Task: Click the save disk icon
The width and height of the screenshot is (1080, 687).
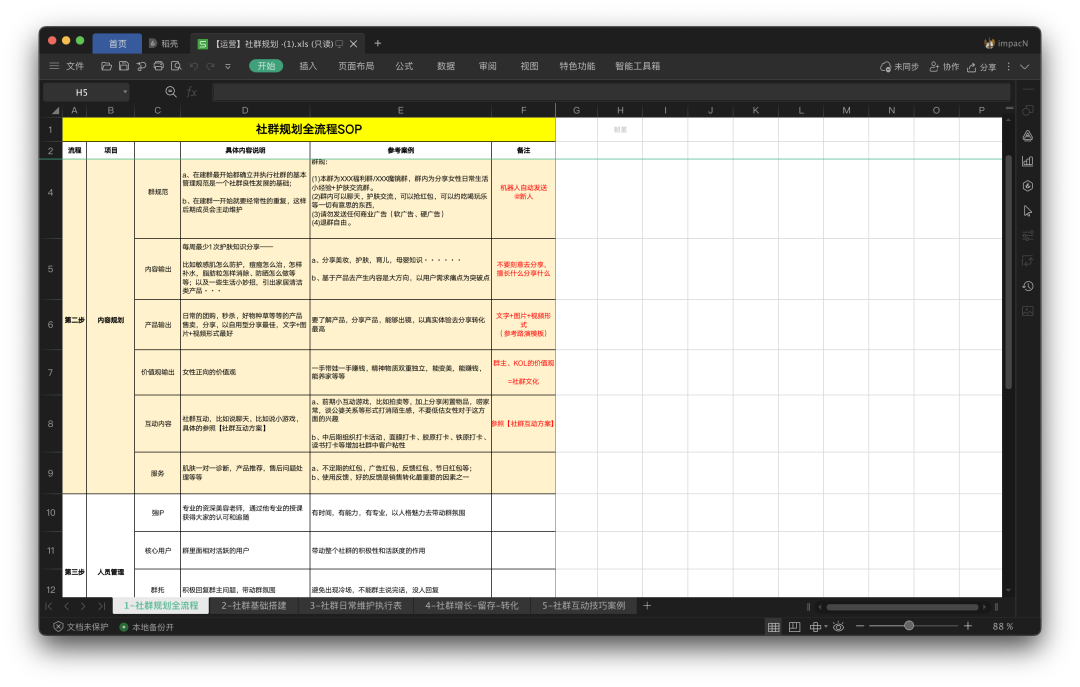Action: point(124,66)
